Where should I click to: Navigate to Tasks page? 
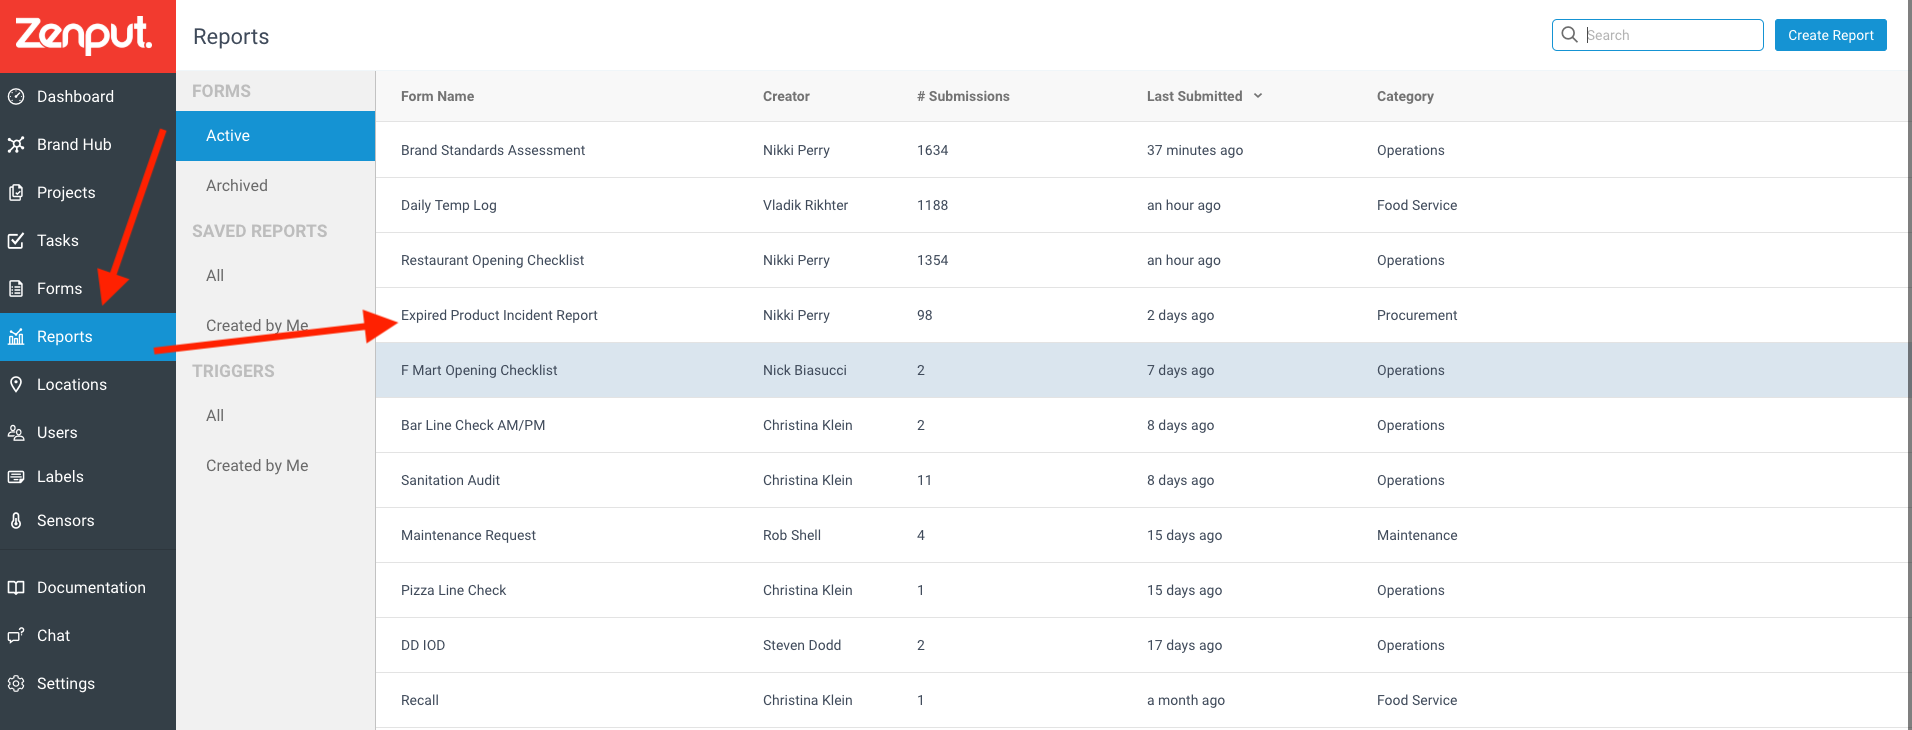[88, 241]
